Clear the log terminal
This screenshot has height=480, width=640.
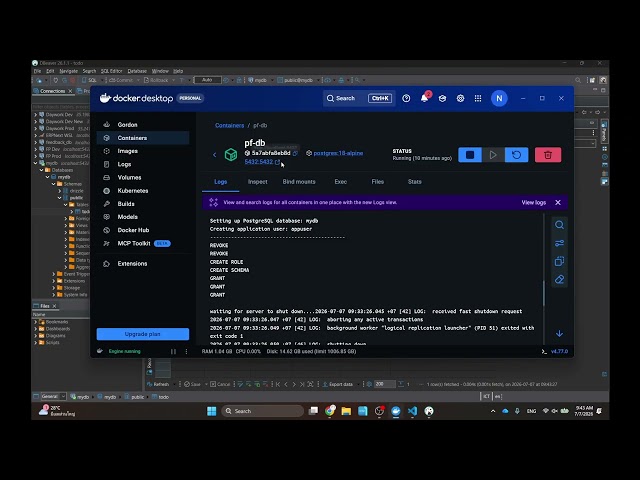tap(559, 280)
